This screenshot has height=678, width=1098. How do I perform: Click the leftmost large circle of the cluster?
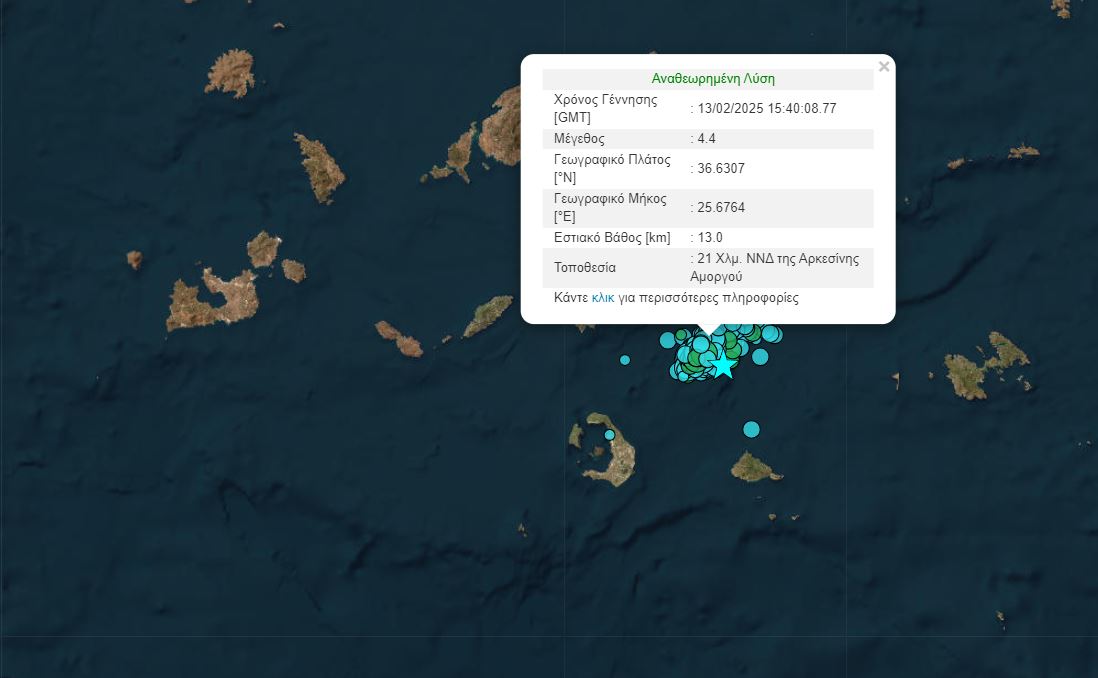(667, 340)
